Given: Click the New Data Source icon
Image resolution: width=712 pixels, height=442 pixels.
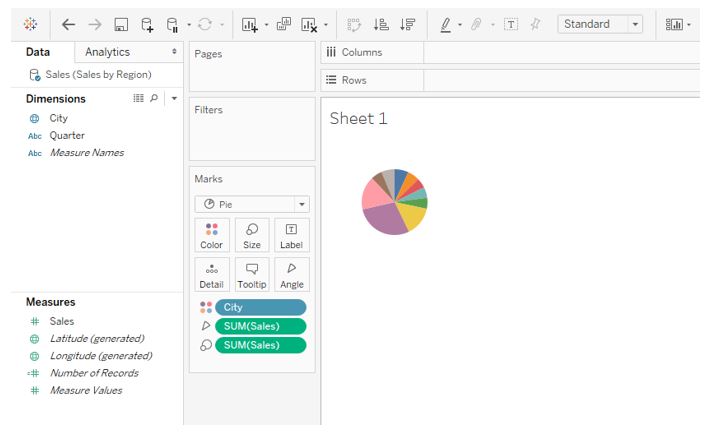Looking at the screenshot, I should [147, 25].
